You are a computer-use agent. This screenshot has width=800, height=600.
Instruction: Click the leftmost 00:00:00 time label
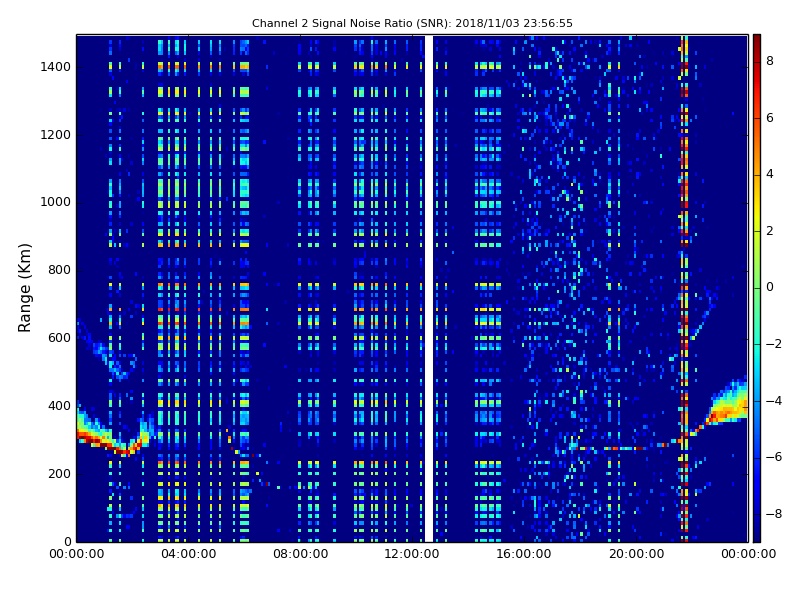point(77,554)
